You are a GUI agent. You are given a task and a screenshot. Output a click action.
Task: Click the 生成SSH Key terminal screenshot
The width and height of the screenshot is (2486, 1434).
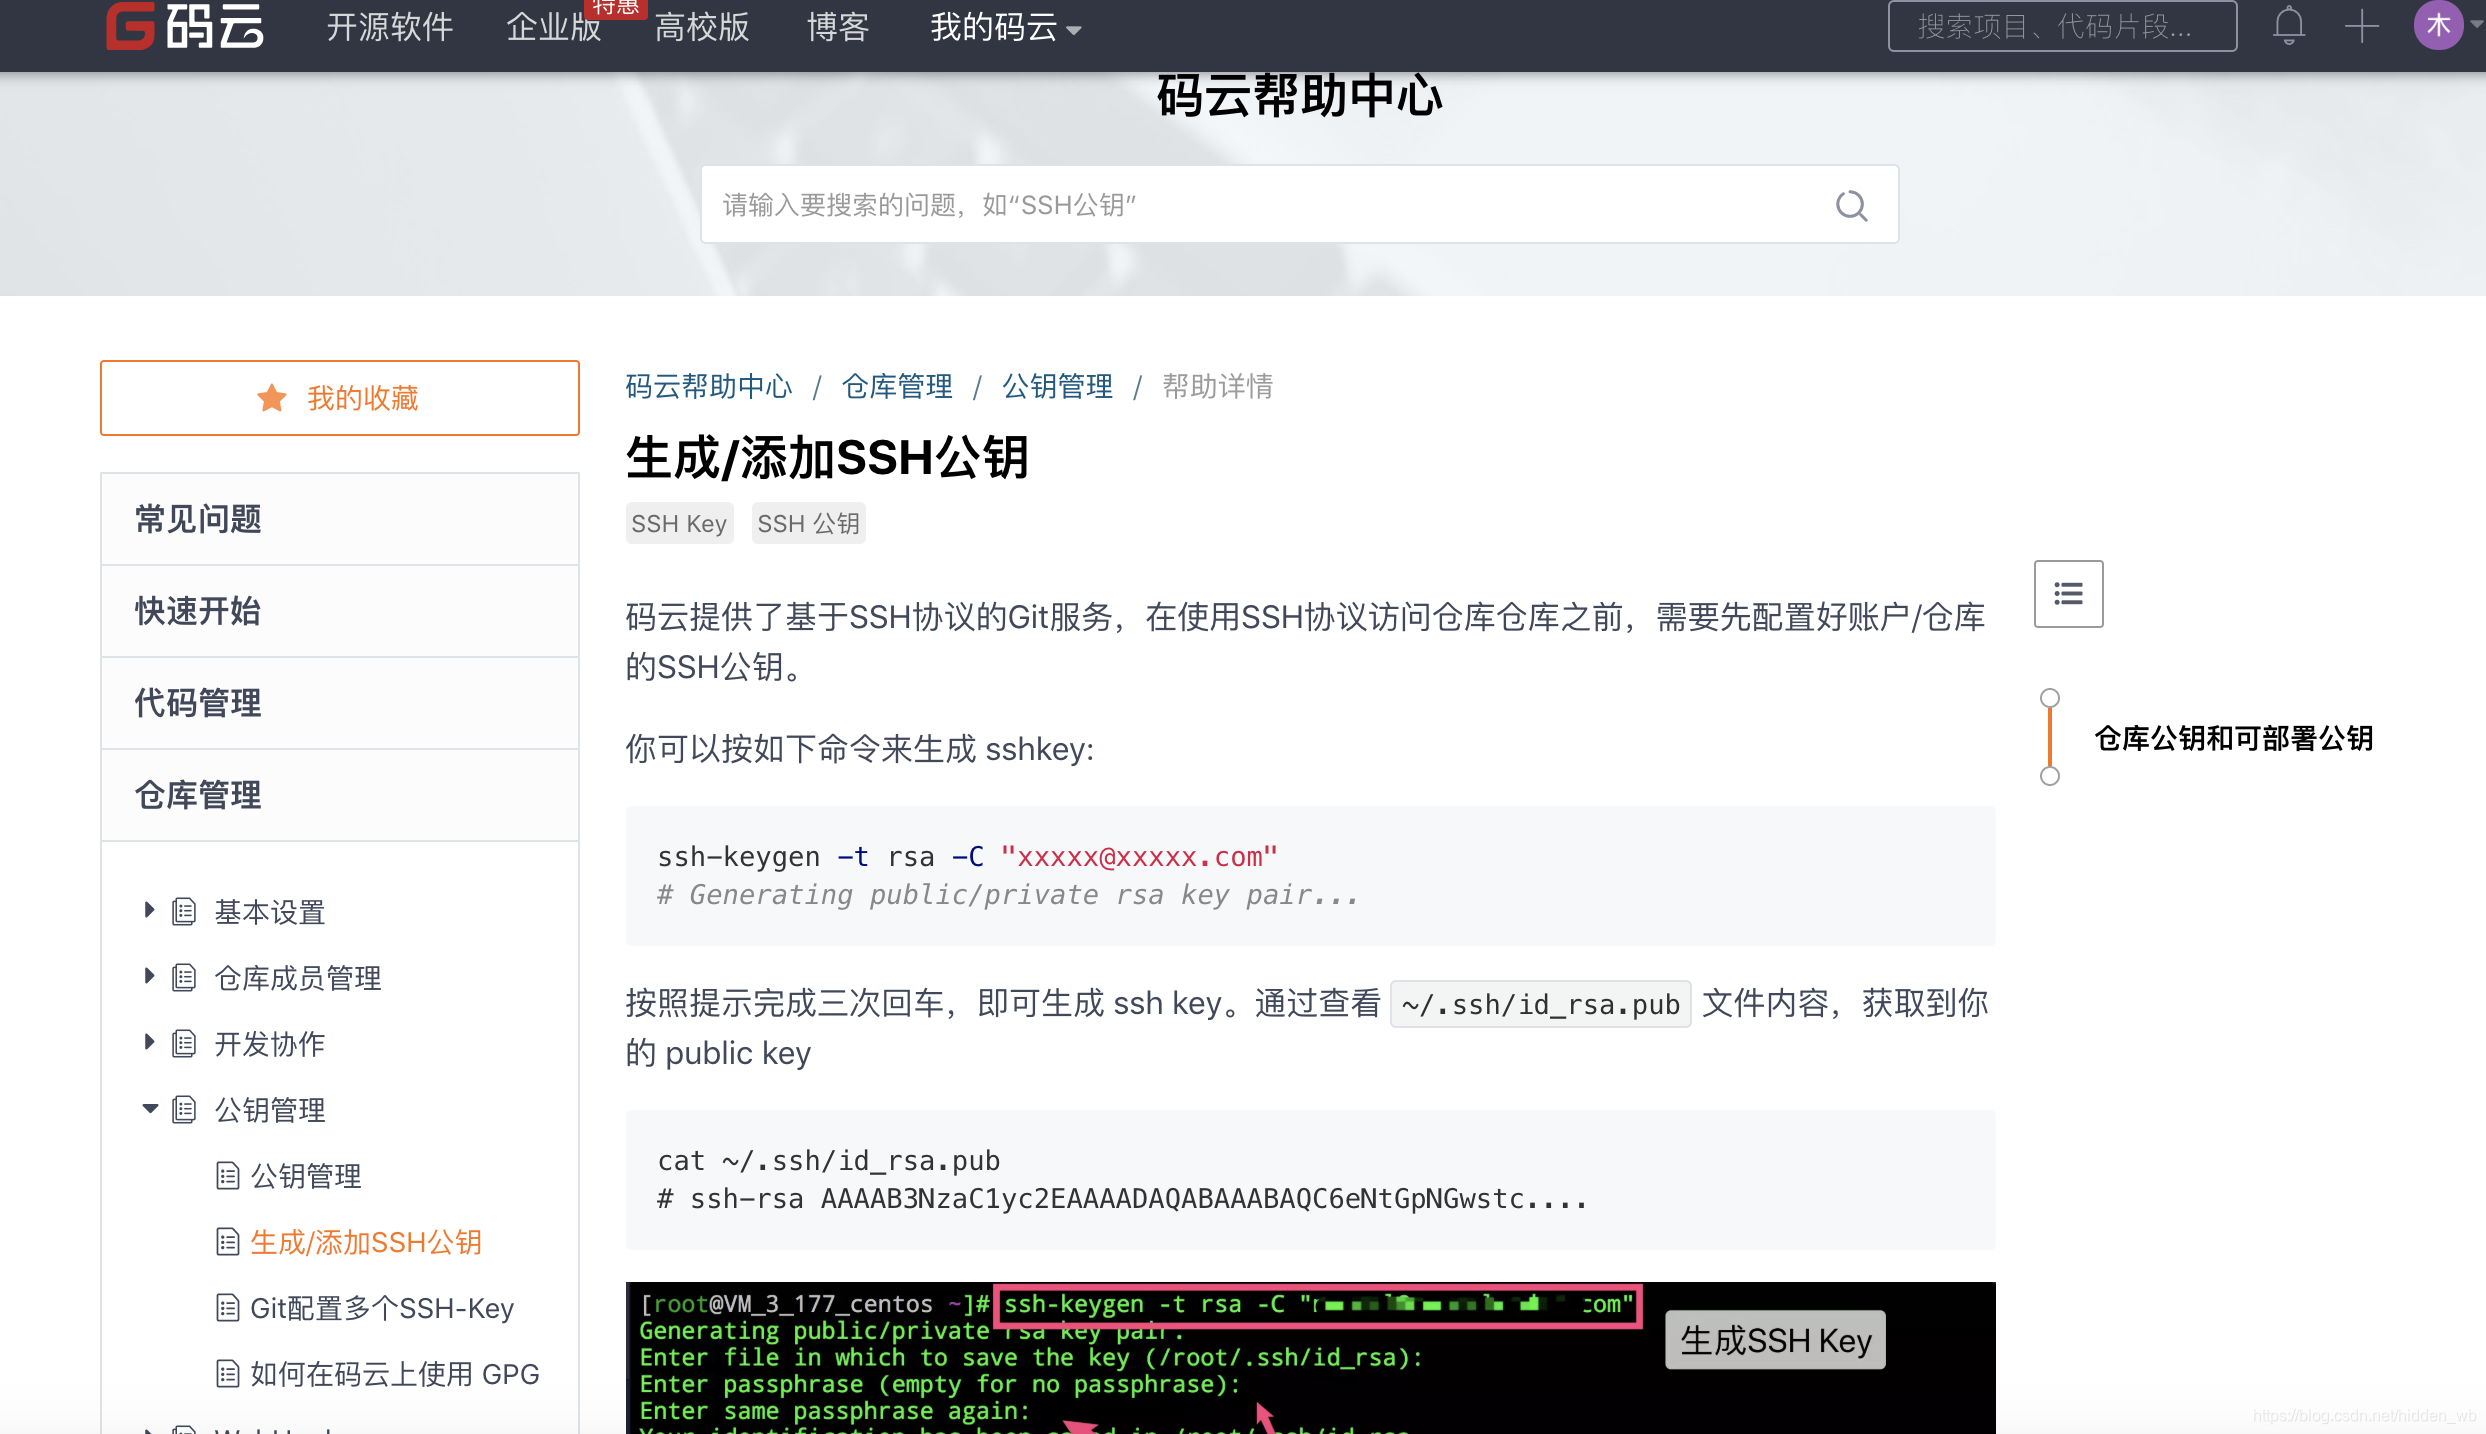click(x=1310, y=1358)
